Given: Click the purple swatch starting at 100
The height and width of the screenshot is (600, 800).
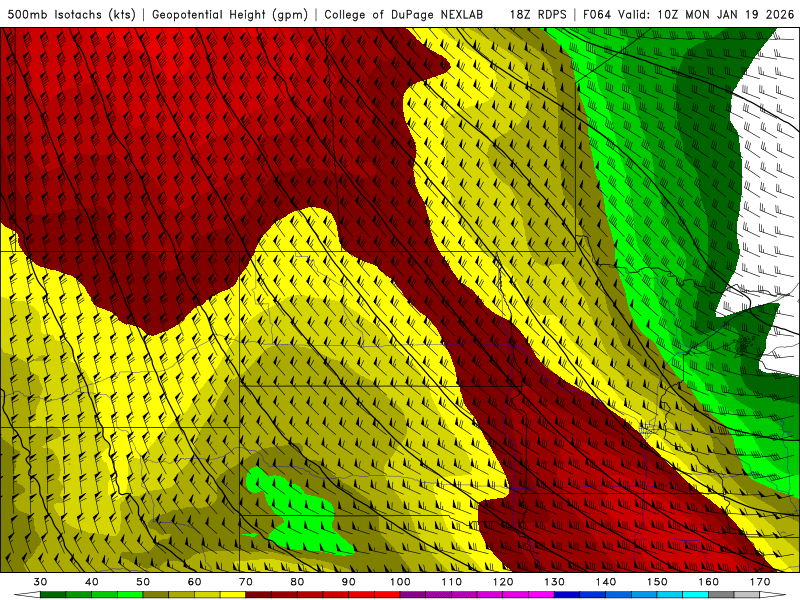Looking at the screenshot, I should click(x=413, y=595).
